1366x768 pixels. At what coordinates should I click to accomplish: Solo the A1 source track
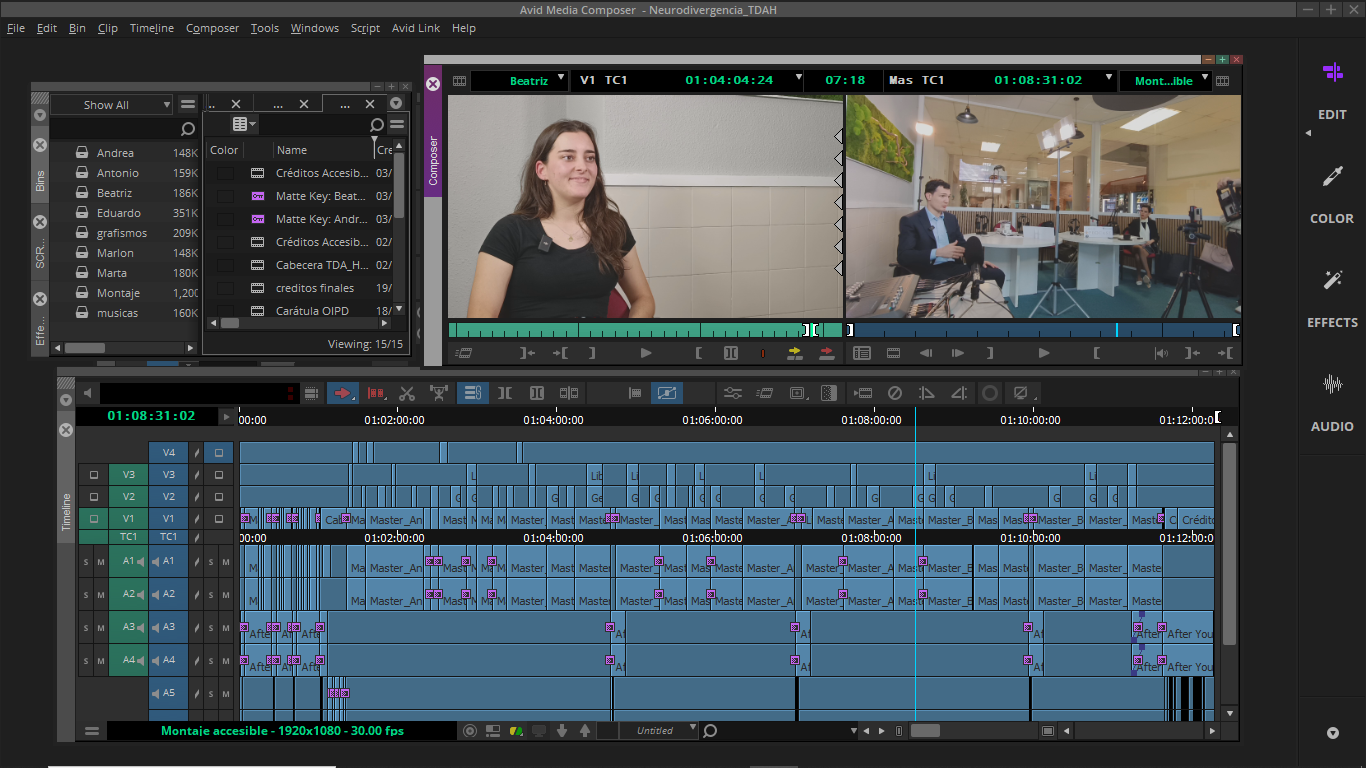point(86,562)
